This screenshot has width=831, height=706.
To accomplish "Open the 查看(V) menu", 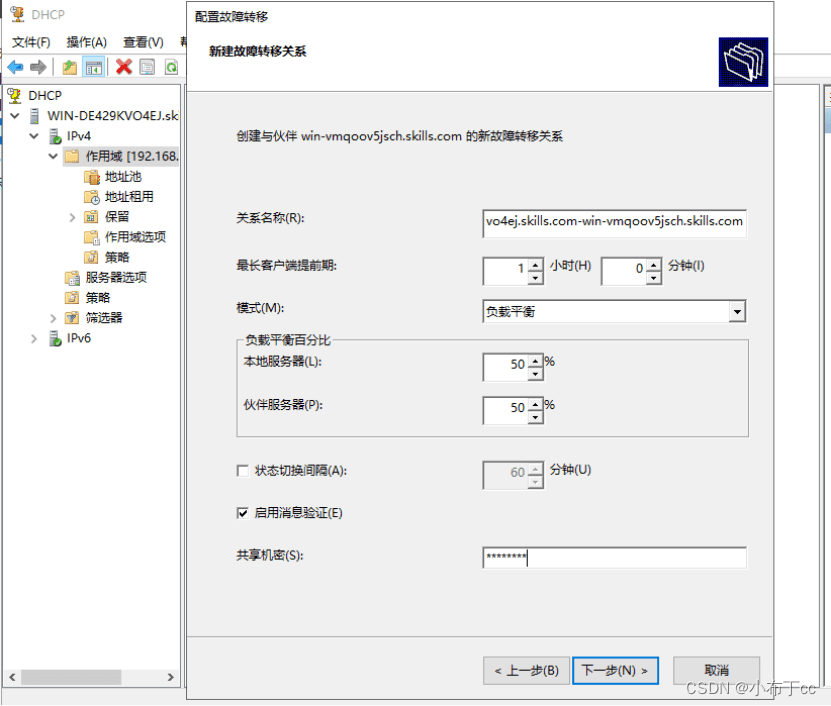I will coord(142,42).
